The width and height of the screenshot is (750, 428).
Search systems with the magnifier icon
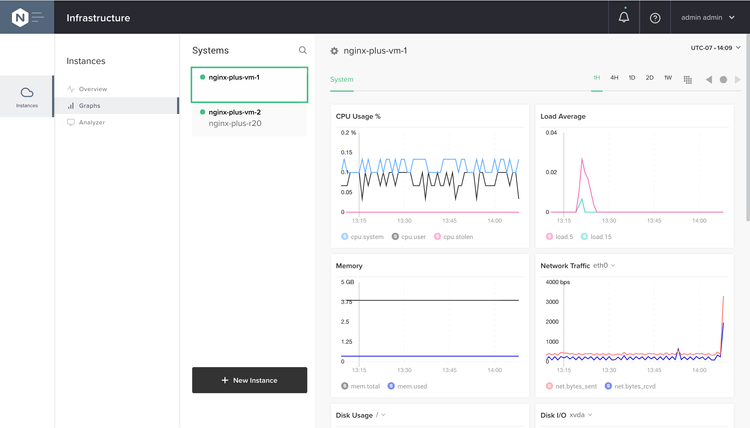pos(303,50)
